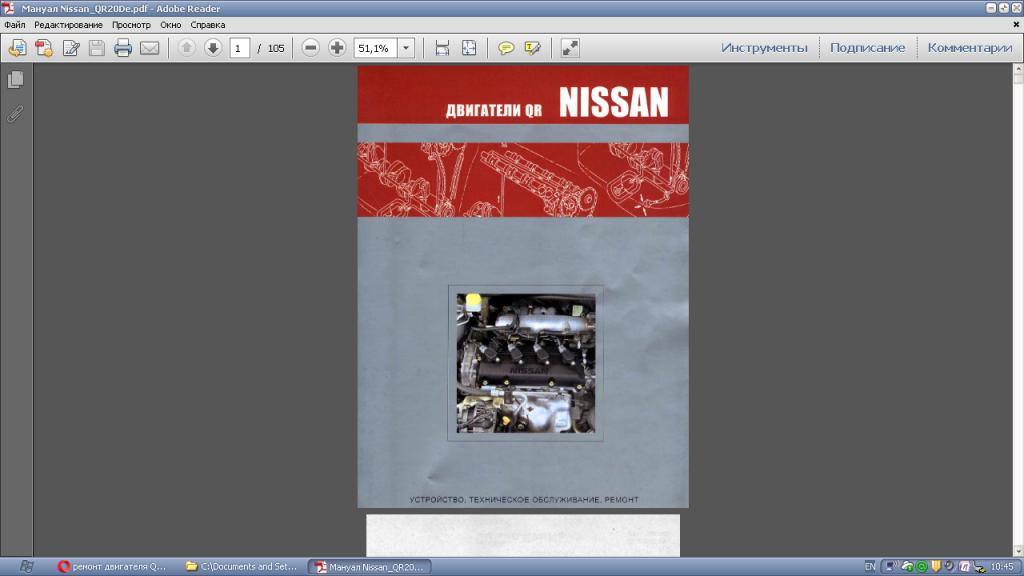The image size is (1024, 576).
Task: Click the safely remove hardware tray icon
Action: pos(979,567)
